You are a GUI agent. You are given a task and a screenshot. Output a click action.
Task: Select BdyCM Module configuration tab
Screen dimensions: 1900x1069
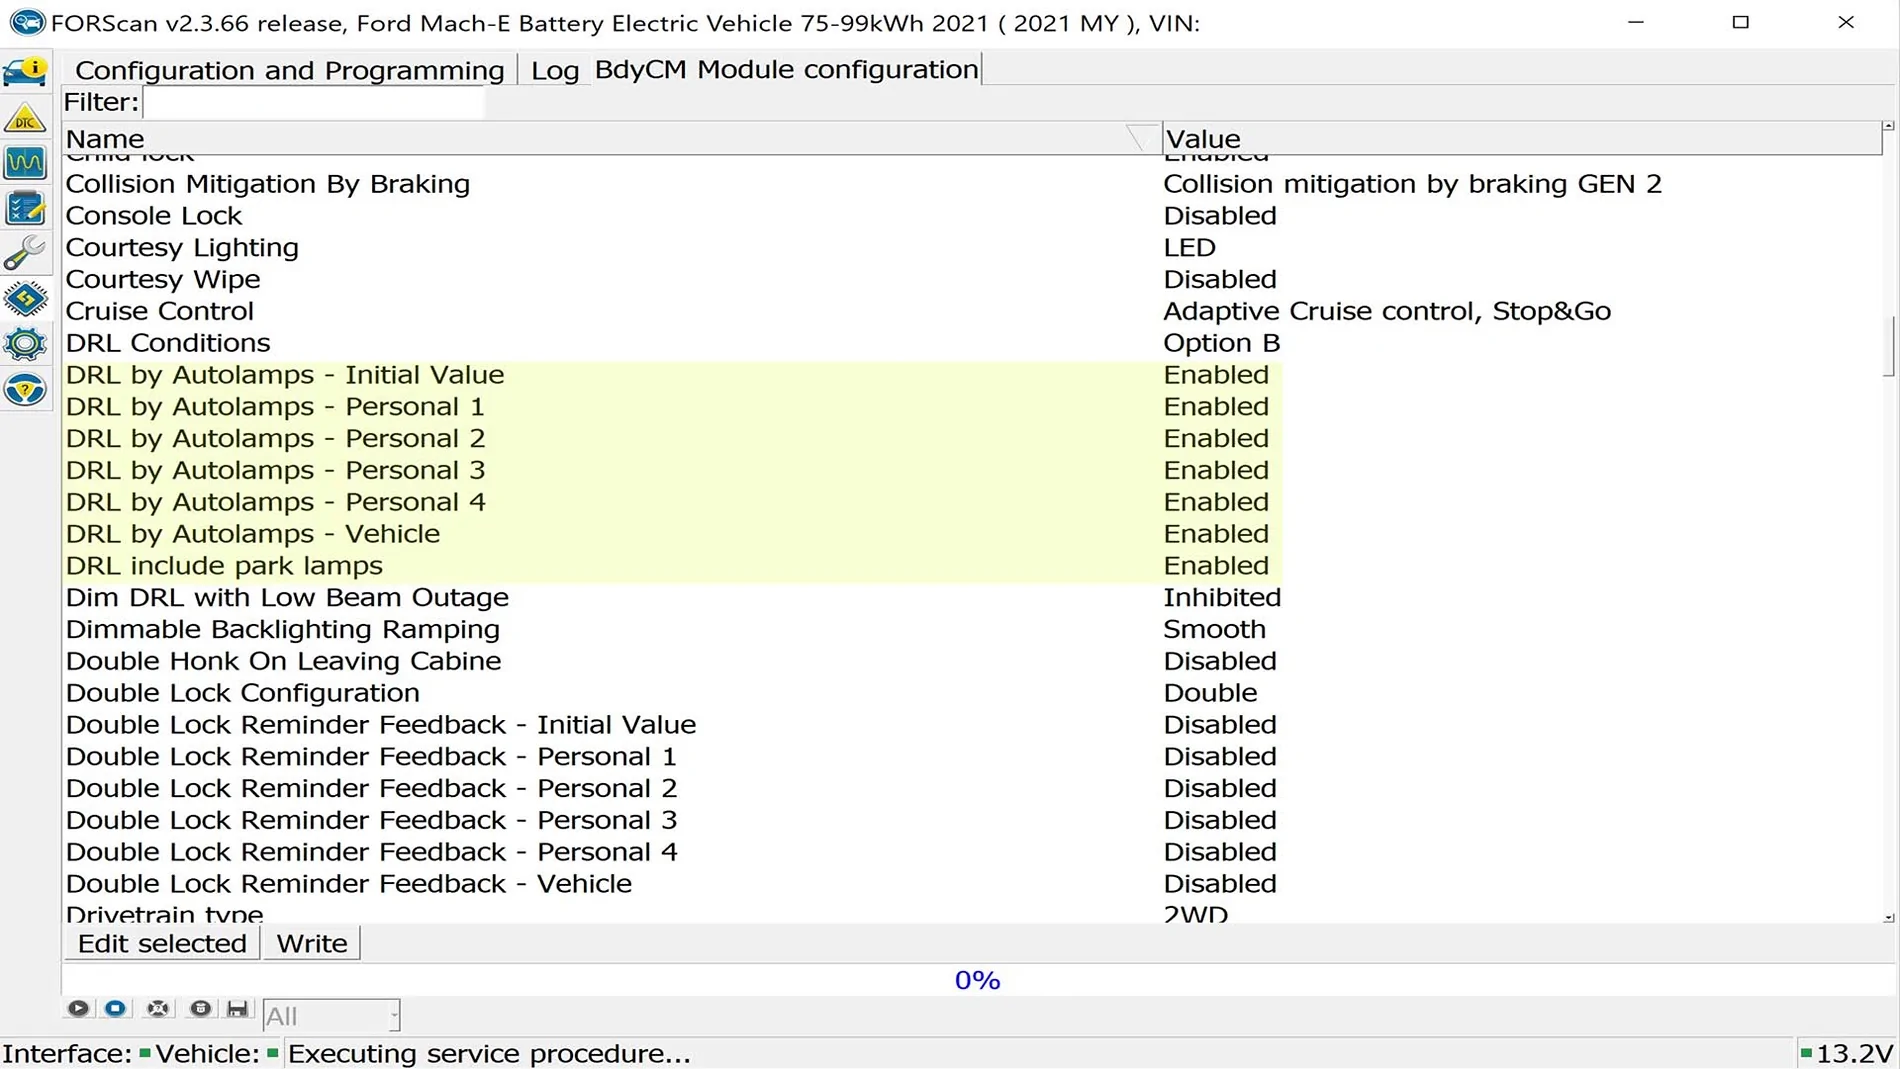tap(786, 69)
